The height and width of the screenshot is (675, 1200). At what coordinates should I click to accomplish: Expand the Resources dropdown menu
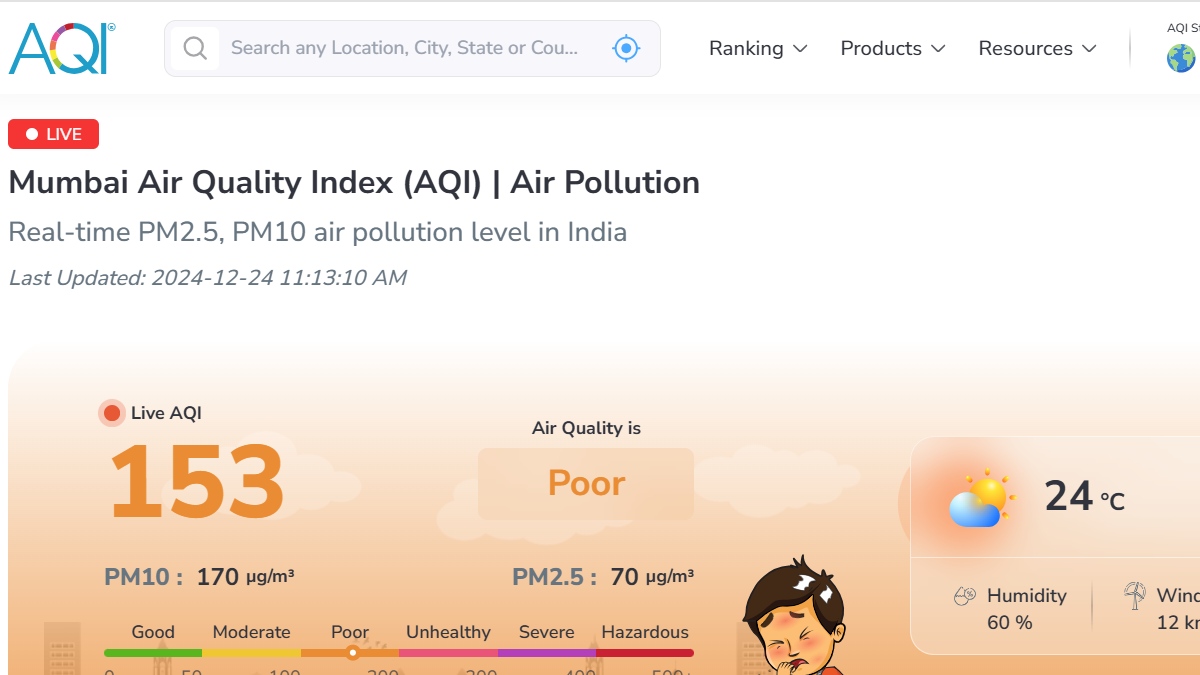pos(1037,48)
